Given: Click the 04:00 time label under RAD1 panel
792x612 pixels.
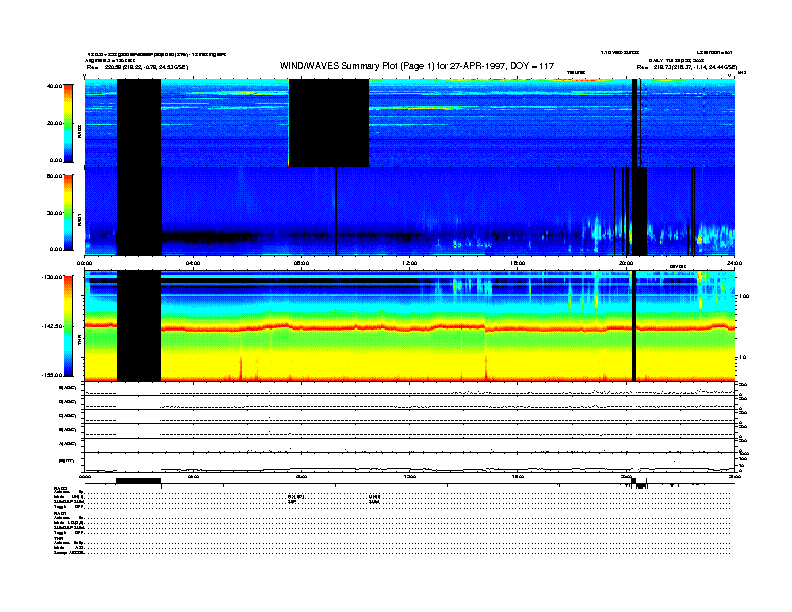Looking at the screenshot, I should pyautogui.click(x=193, y=263).
